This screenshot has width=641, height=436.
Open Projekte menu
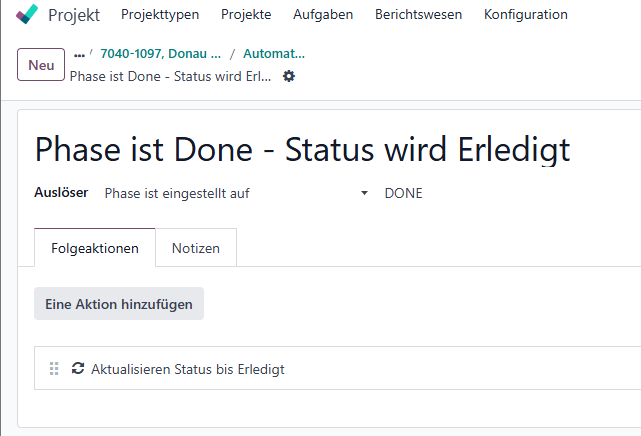[246, 14]
